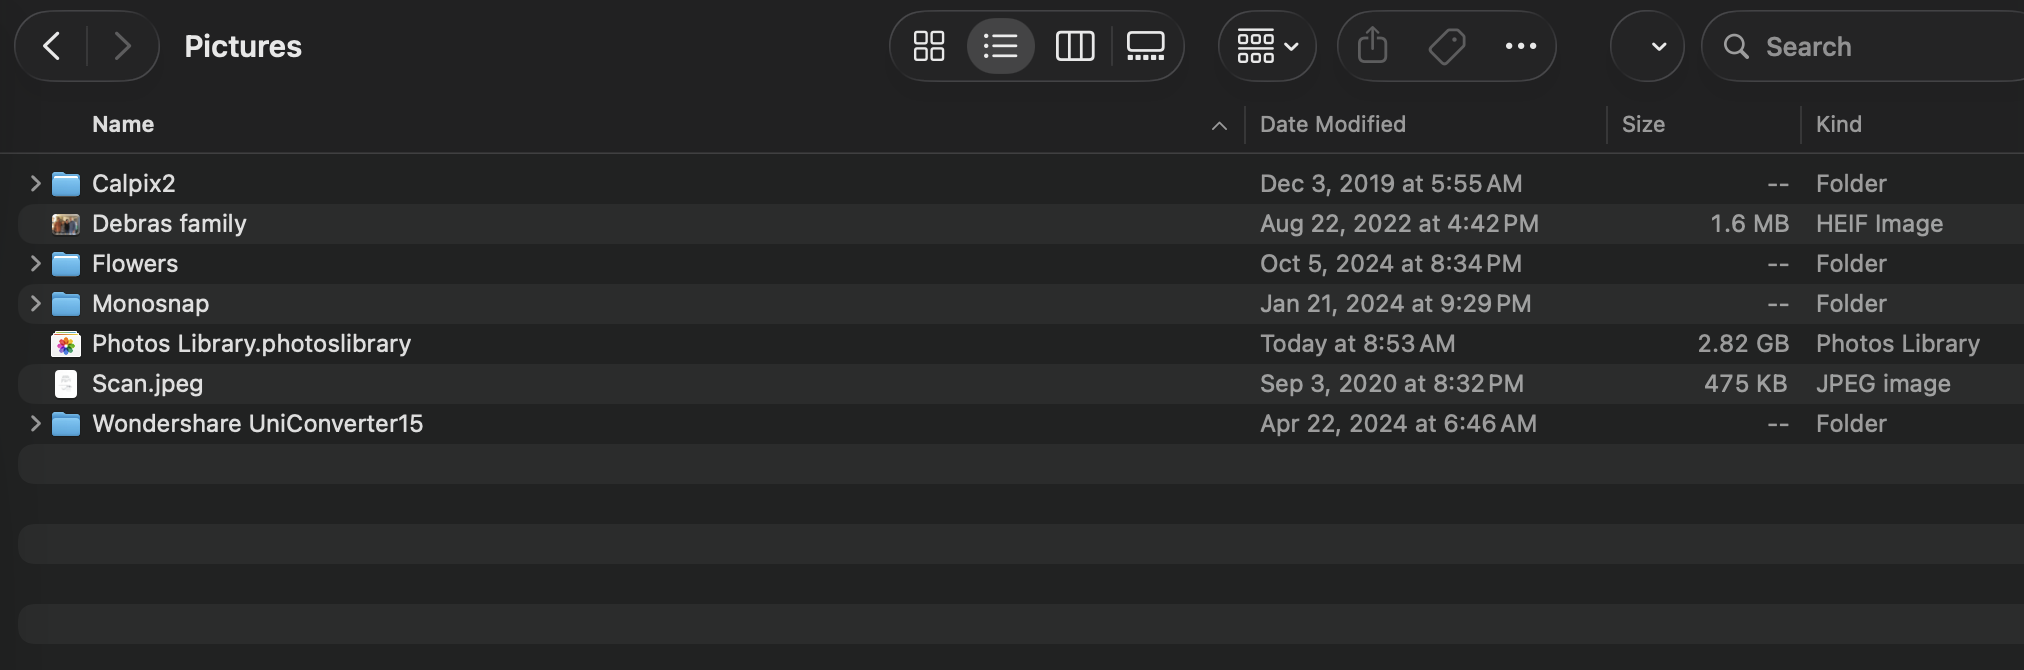The image size is (2024, 670).
Task: Click the Share icon
Action: 1373,46
